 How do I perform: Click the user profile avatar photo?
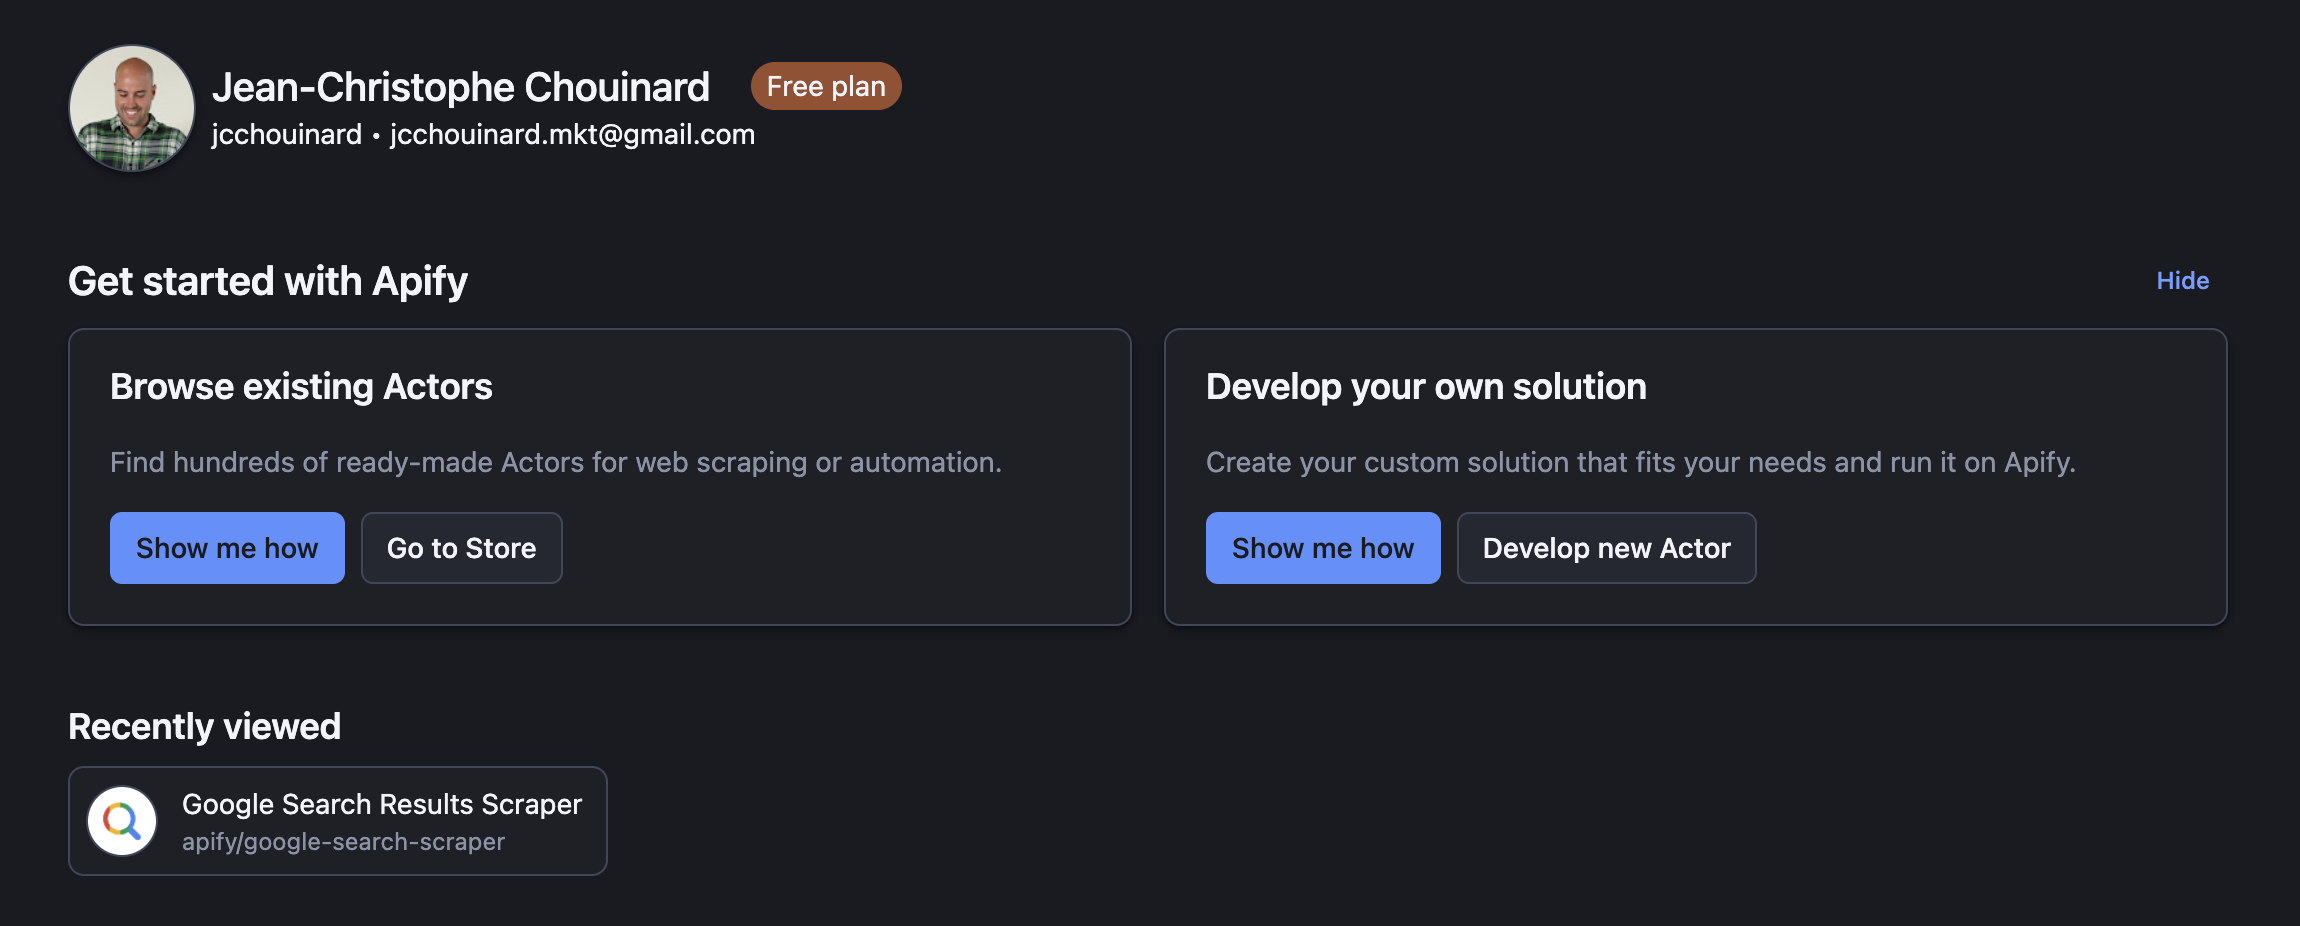(131, 108)
